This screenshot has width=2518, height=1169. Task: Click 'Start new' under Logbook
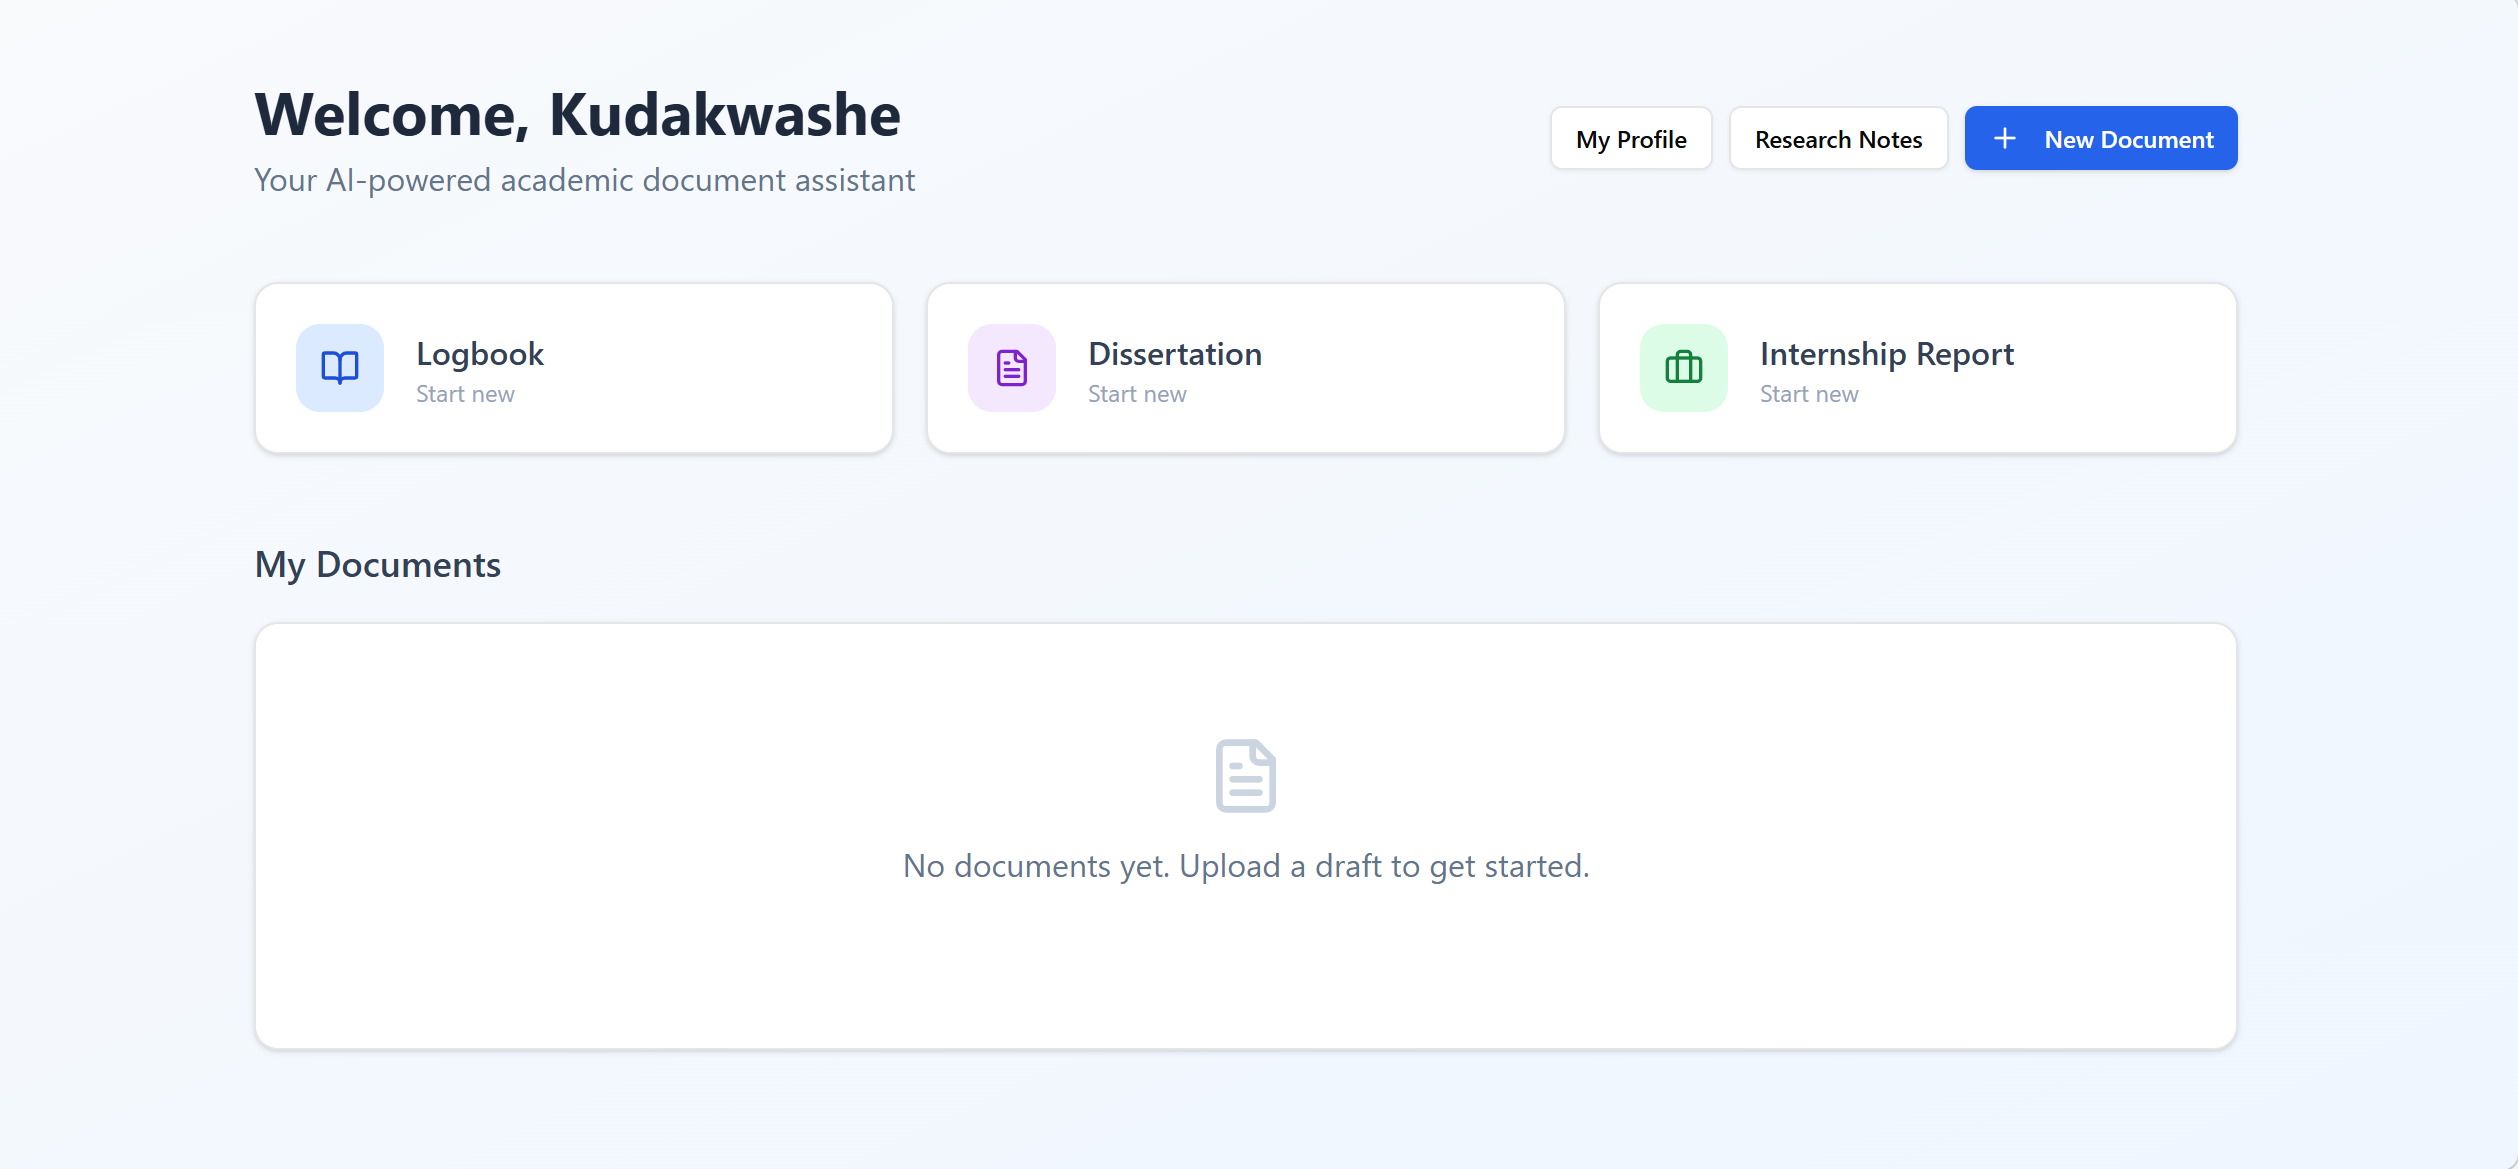(x=465, y=395)
